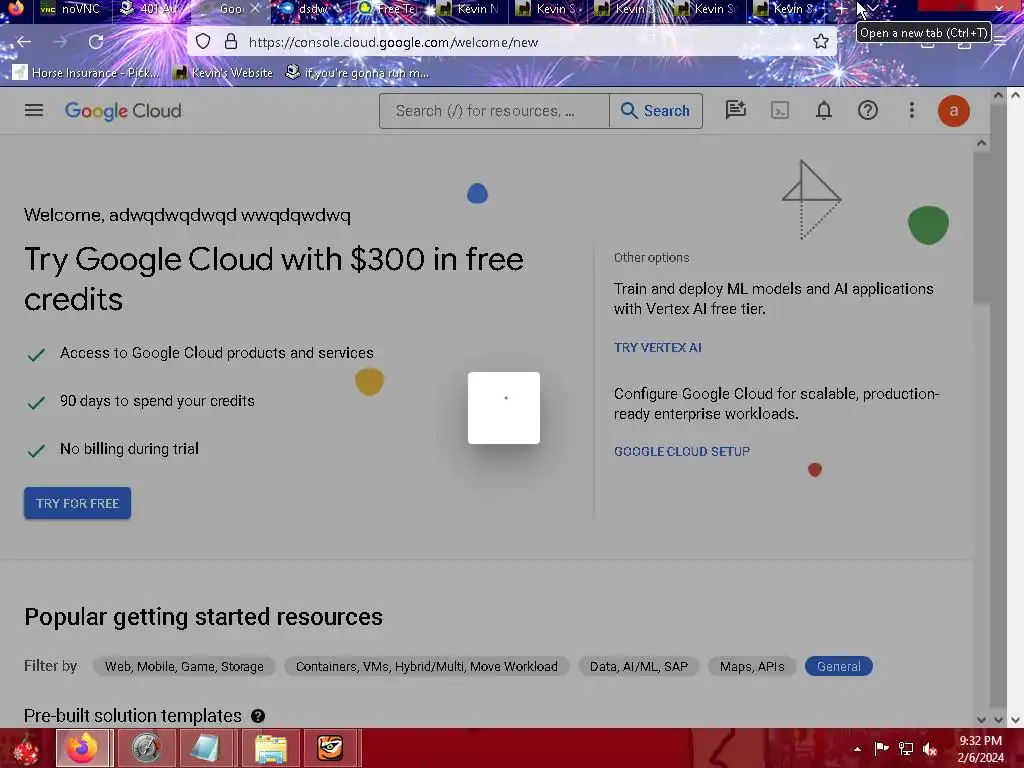1024x768 pixels.
Task: Open the tiger-face taskbar app
Action: pos(330,748)
